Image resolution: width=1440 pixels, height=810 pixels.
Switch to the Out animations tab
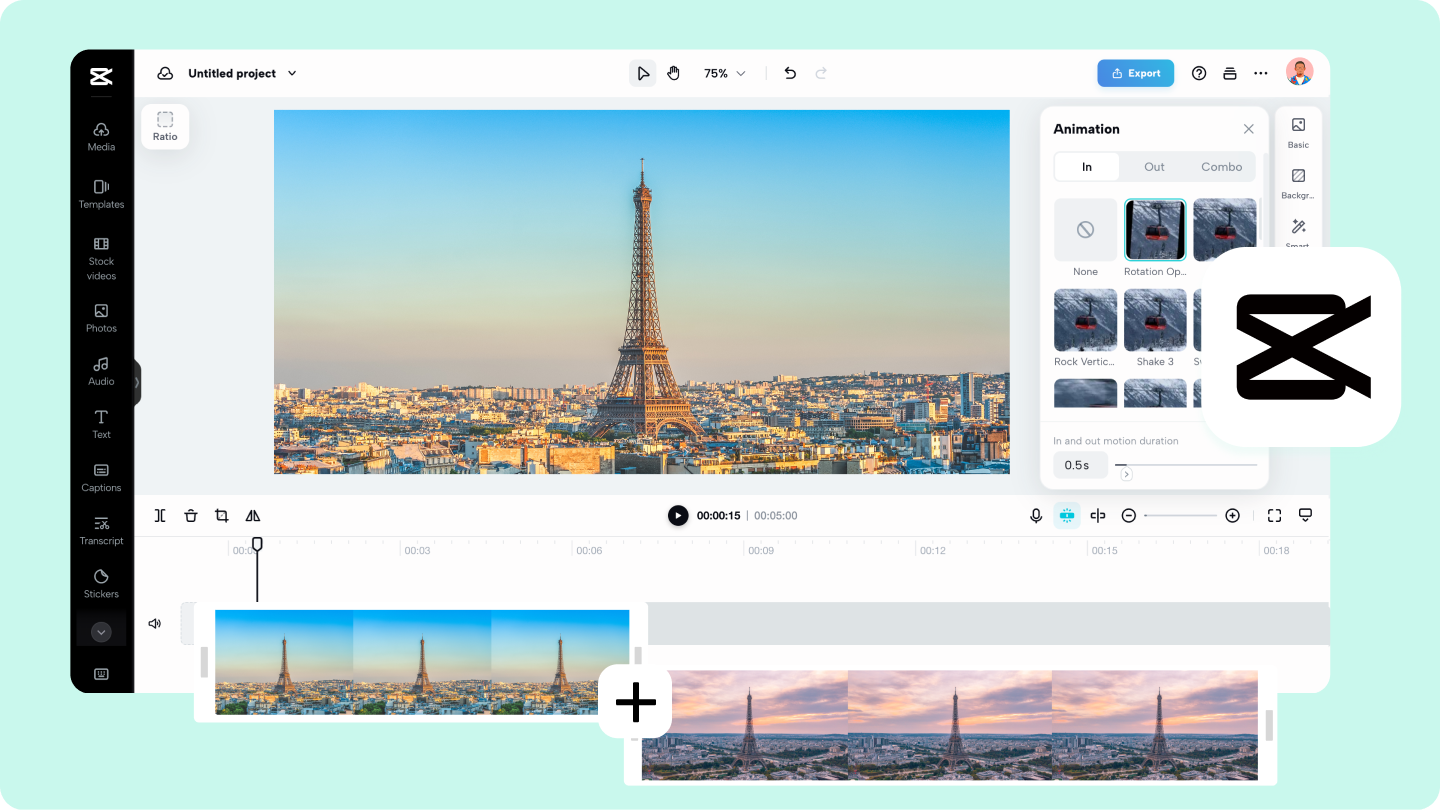coord(1154,166)
